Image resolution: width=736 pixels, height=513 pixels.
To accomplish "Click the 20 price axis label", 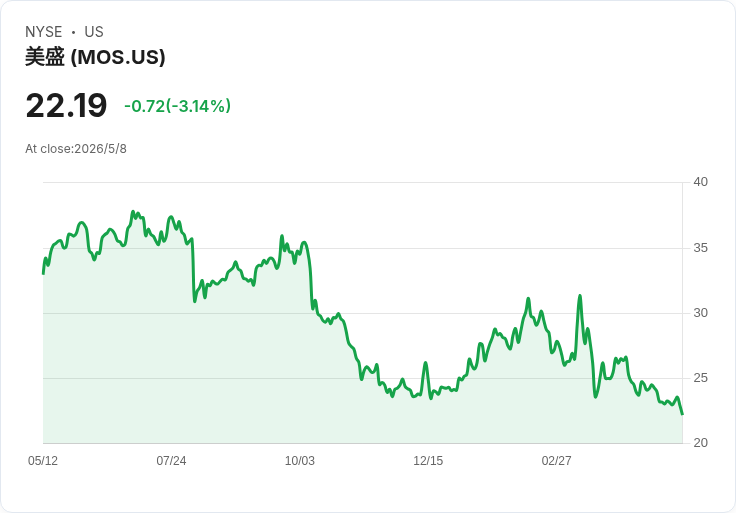I will point(700,443).
